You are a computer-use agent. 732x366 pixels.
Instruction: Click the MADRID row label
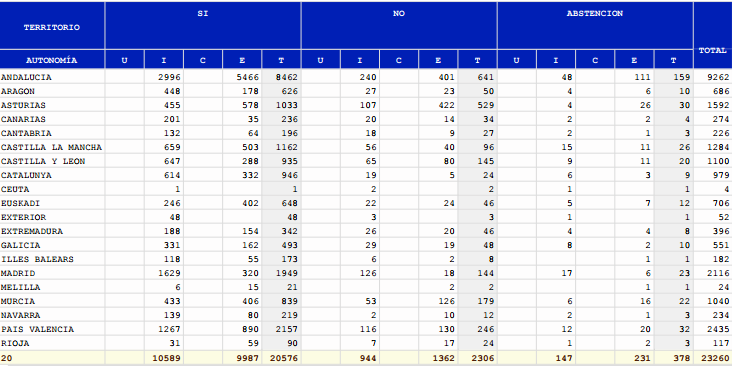(18, 273)
